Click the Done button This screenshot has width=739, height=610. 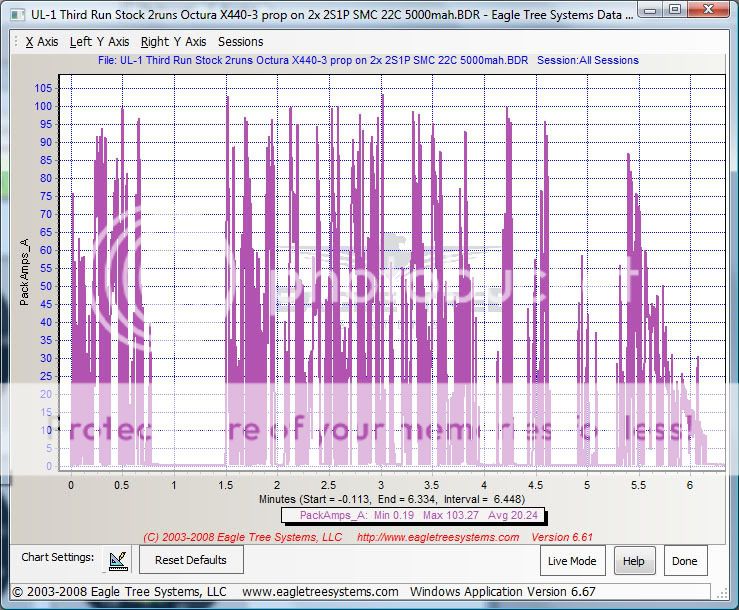684,561
